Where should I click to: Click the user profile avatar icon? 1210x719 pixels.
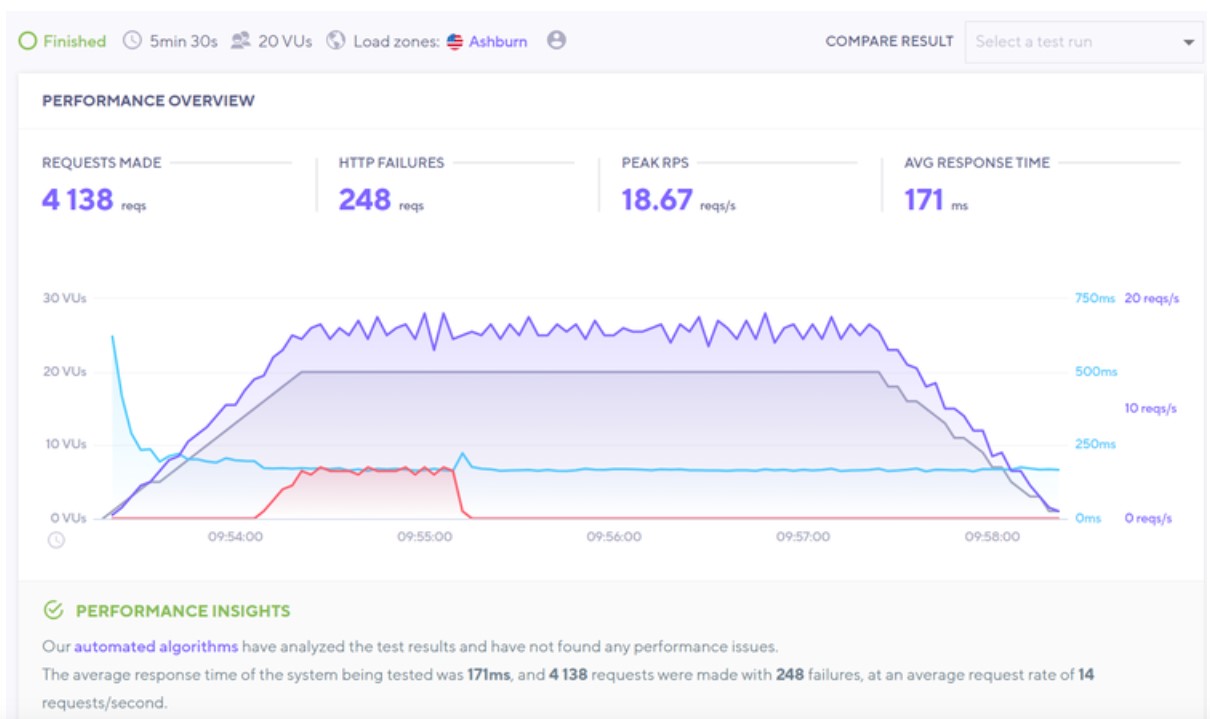(557, 40)
